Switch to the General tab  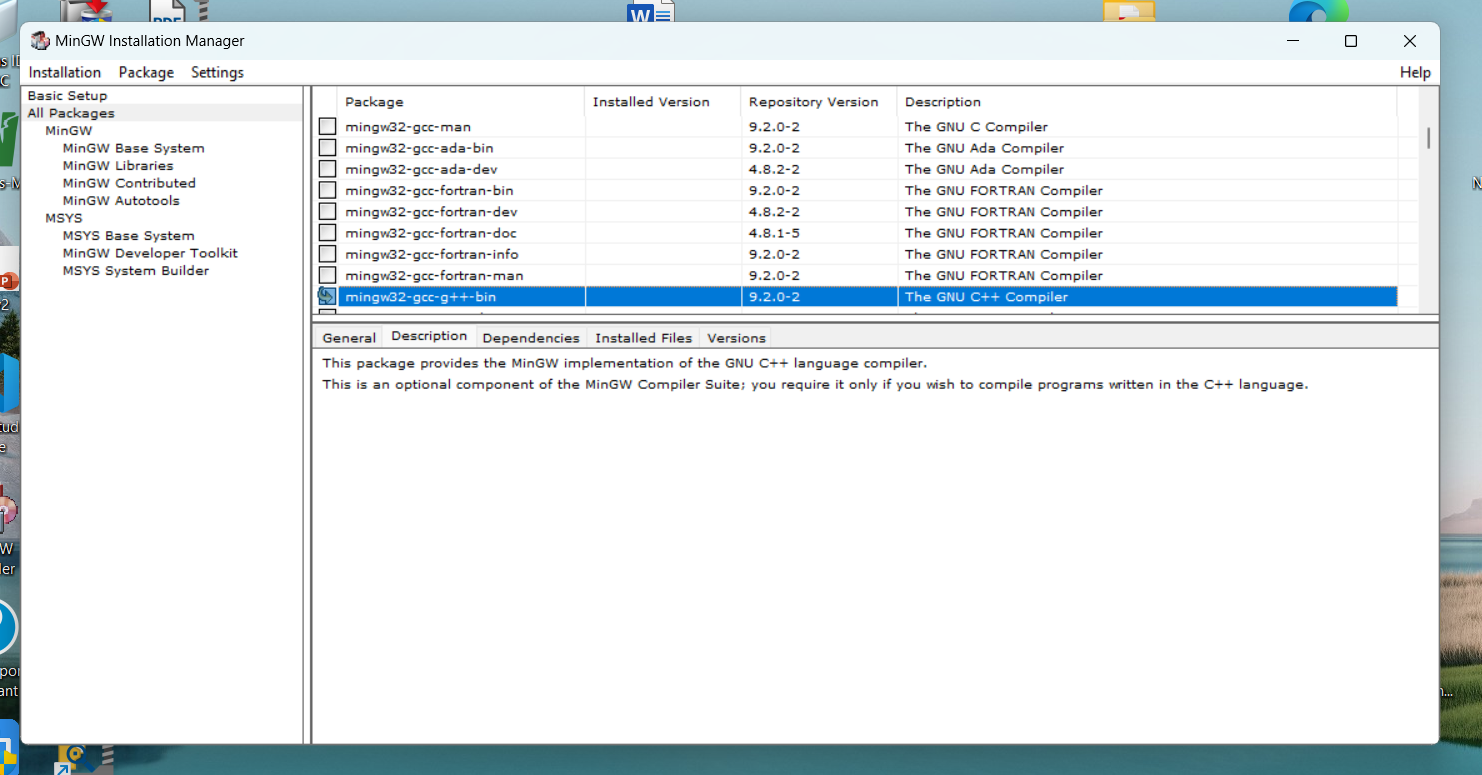(x=349, y=338)
